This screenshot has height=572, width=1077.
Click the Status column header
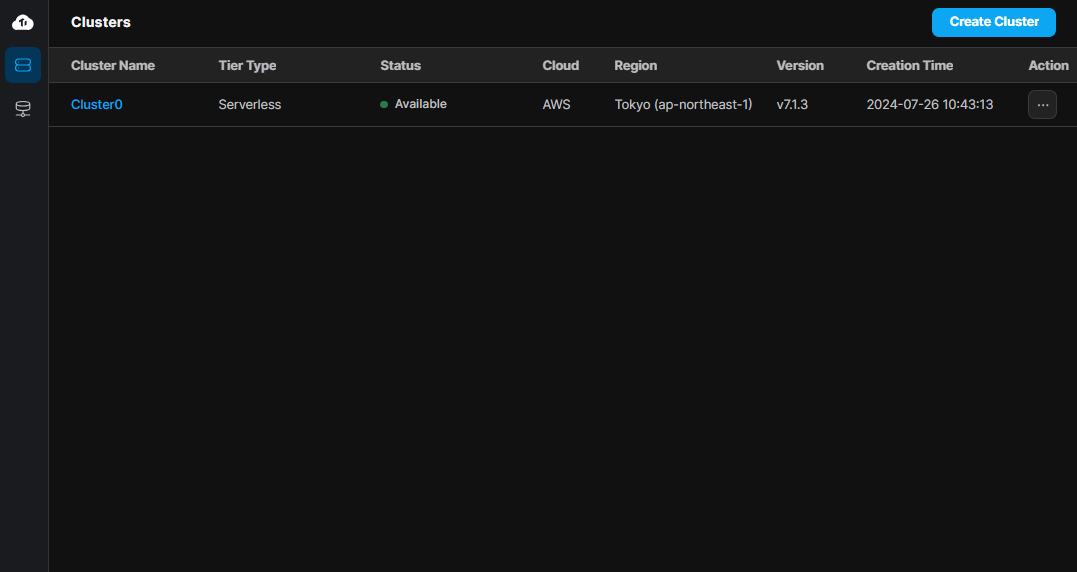(x=400, y=65)
